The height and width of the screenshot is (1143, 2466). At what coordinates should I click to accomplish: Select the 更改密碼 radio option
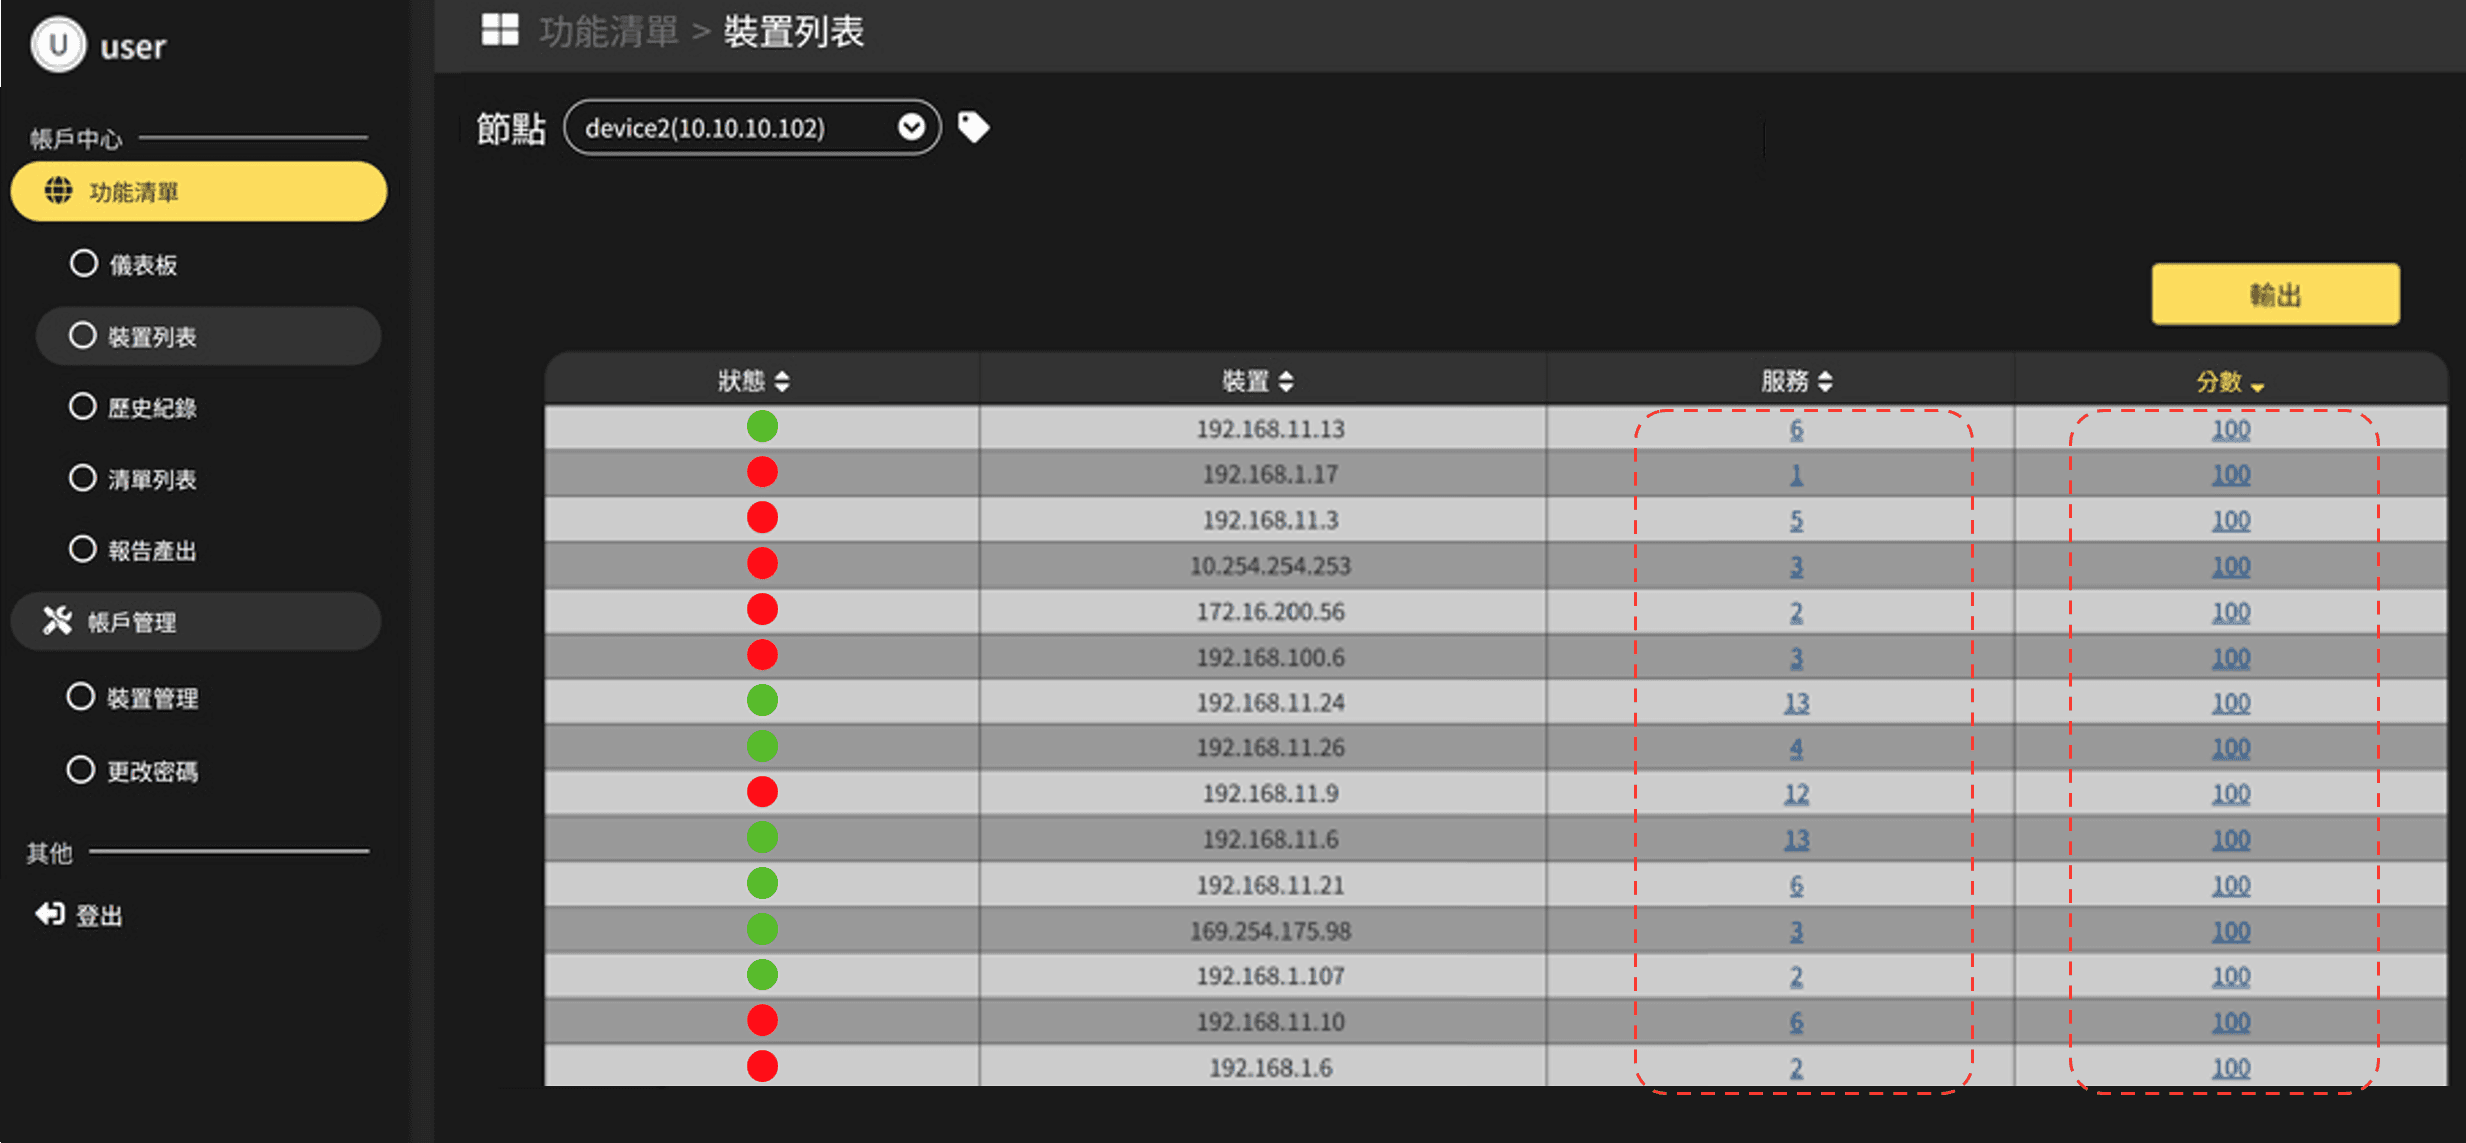point(81,769)
